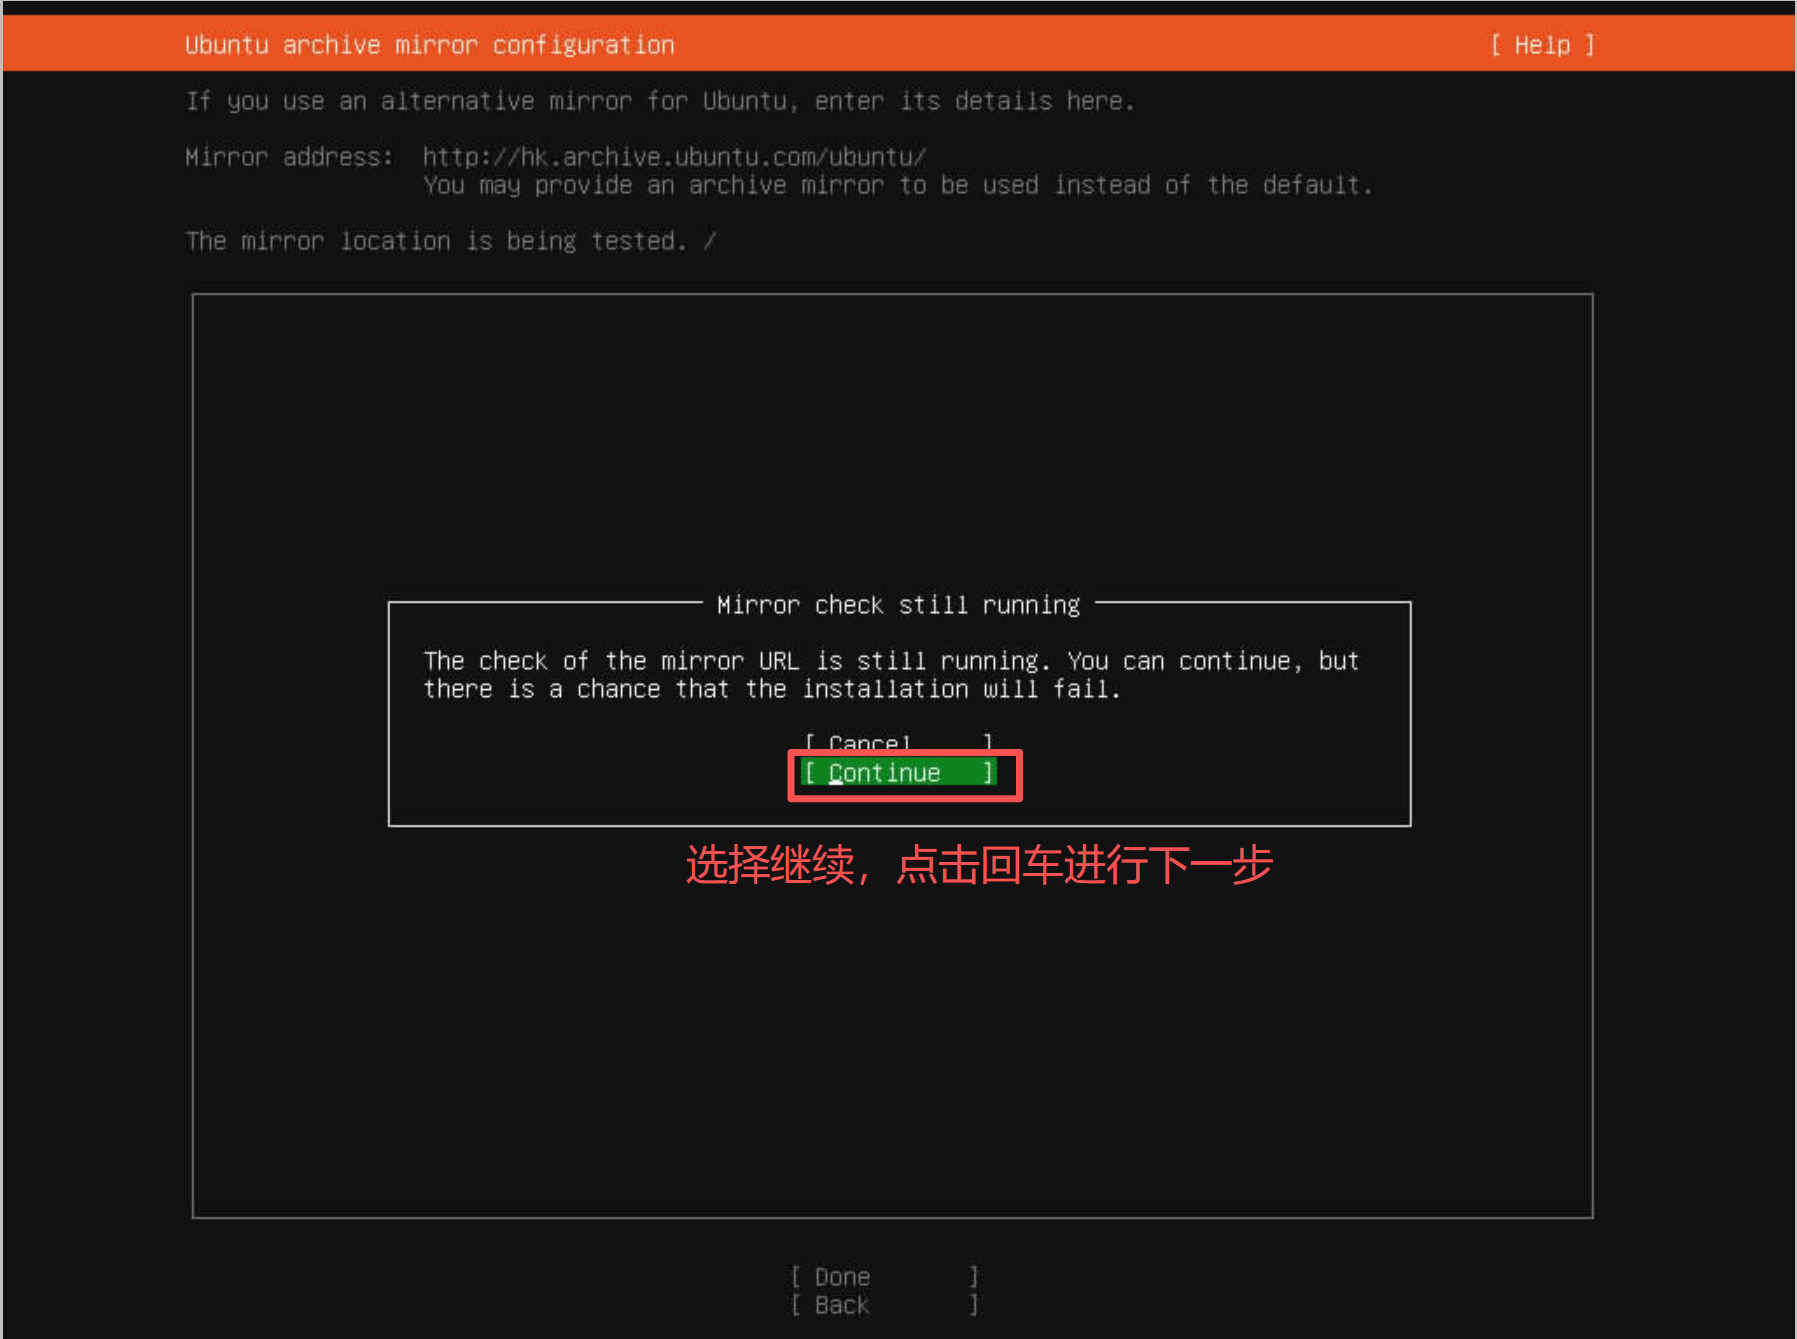Click the empty middle of the orange header bar
1797x1339 pixels.
[1080, 45]
